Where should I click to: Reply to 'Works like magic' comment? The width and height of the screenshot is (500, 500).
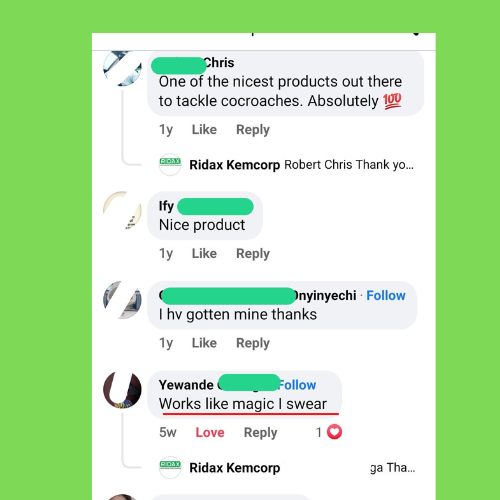pyautogui.click(x=260, y=433)
